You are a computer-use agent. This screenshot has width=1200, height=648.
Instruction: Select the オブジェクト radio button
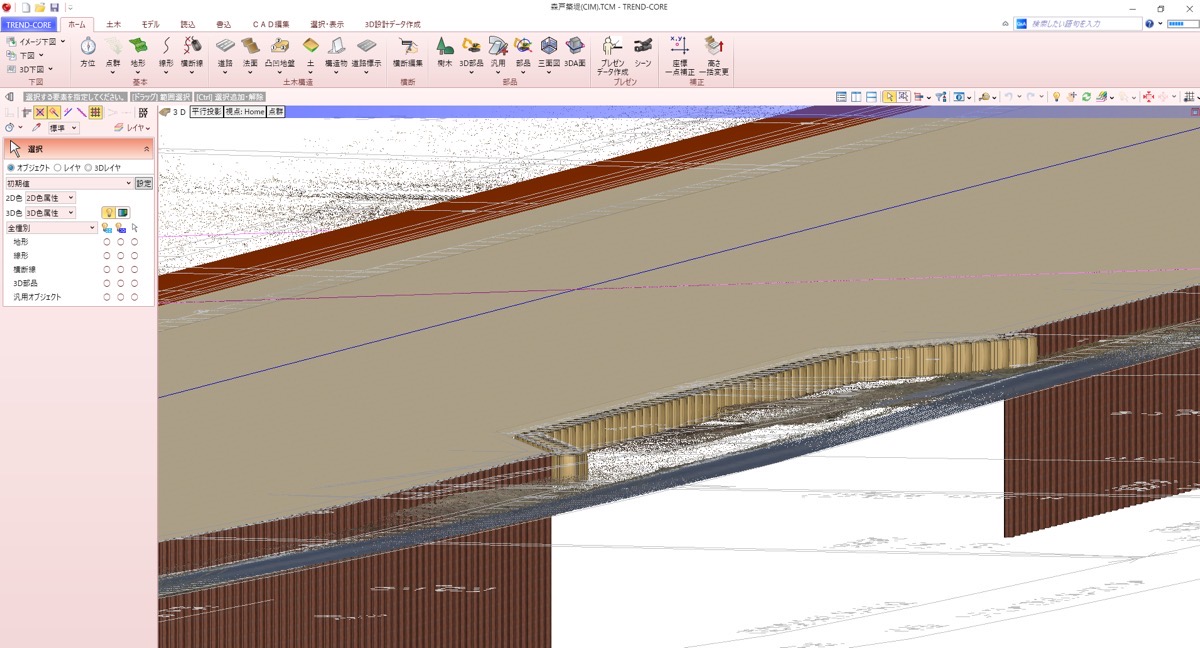pyautogui.click(x=10, y=168)
